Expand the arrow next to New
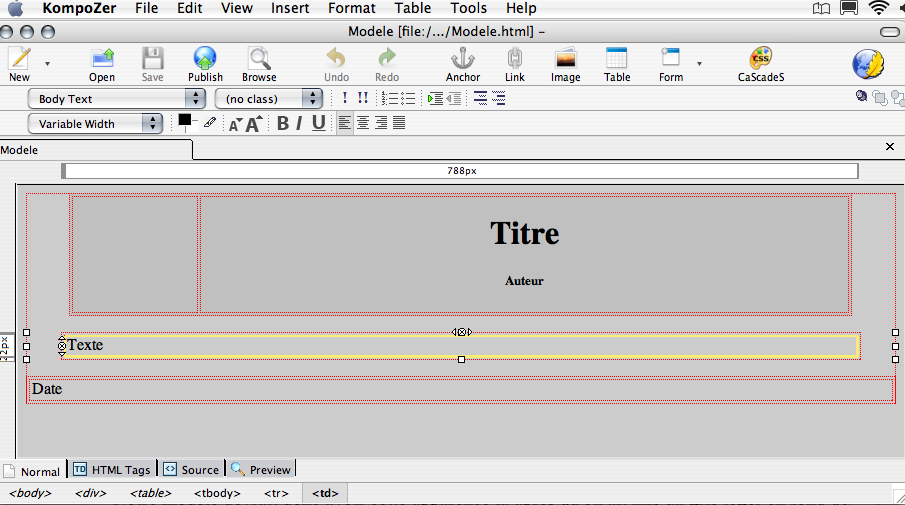 47,63
